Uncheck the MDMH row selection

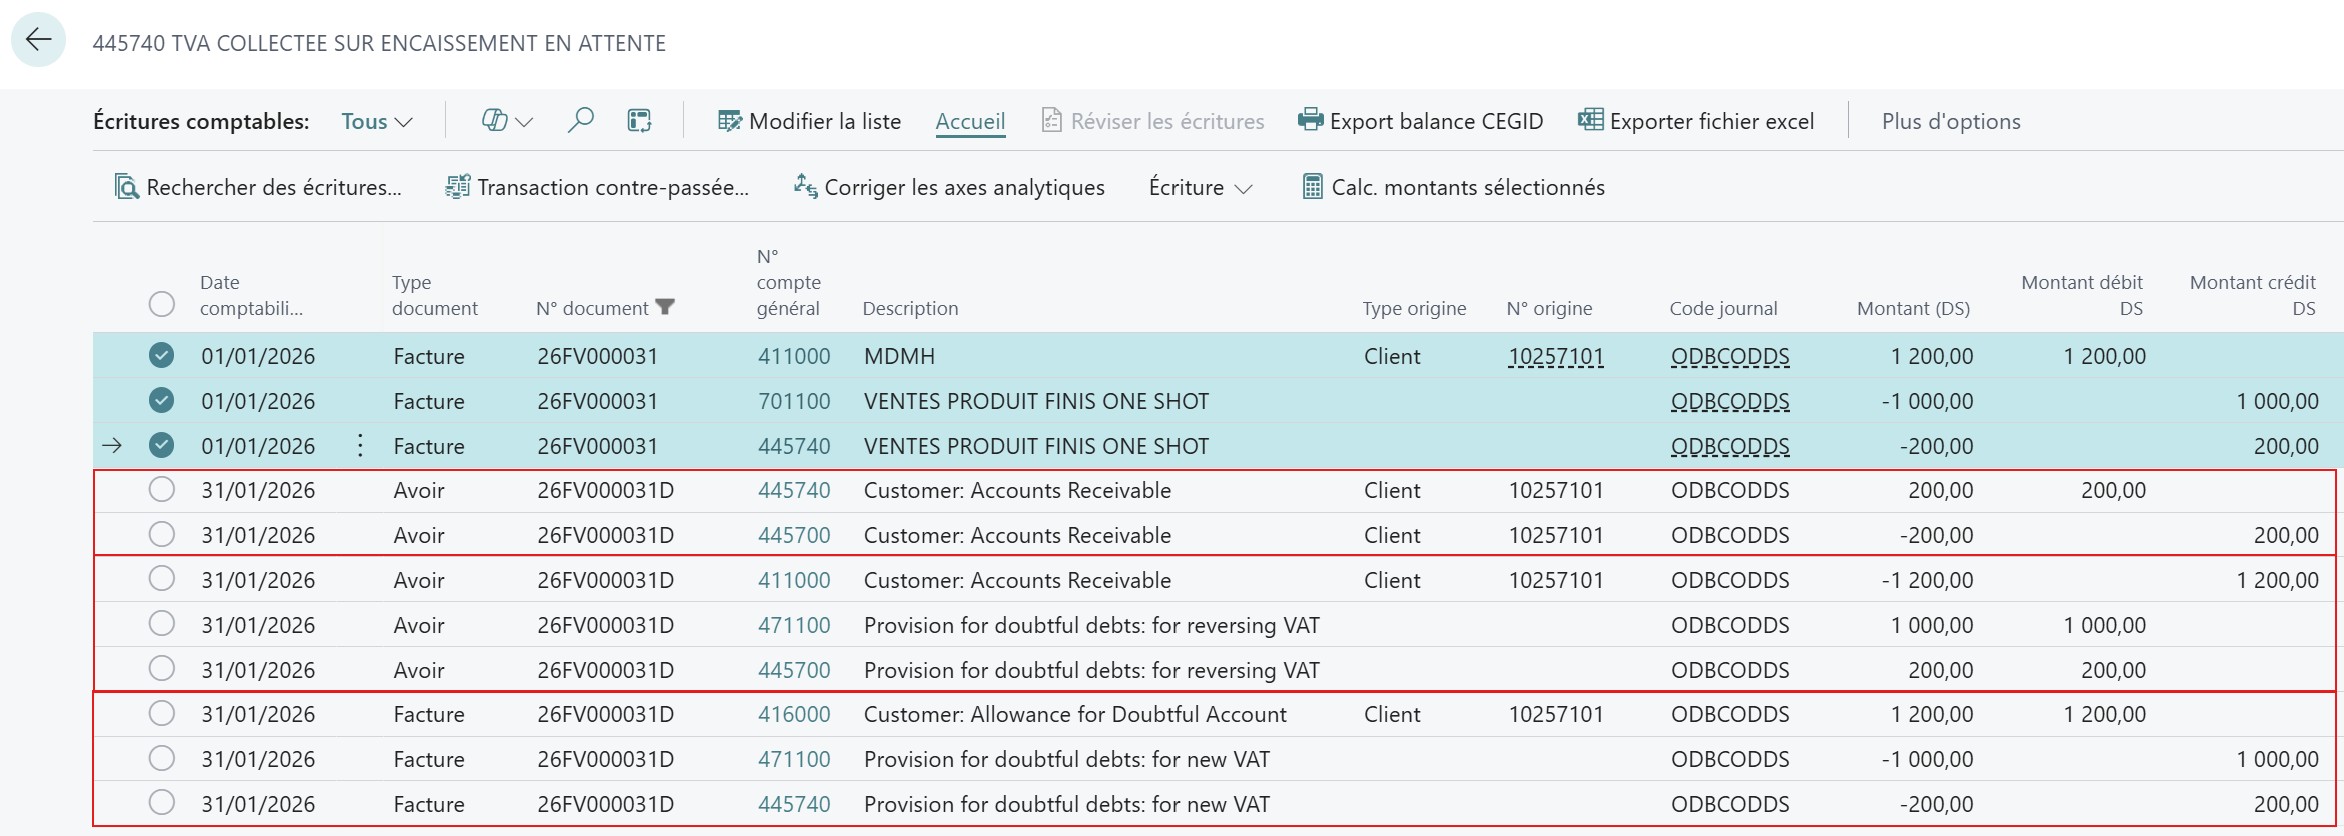pos(161,355)
